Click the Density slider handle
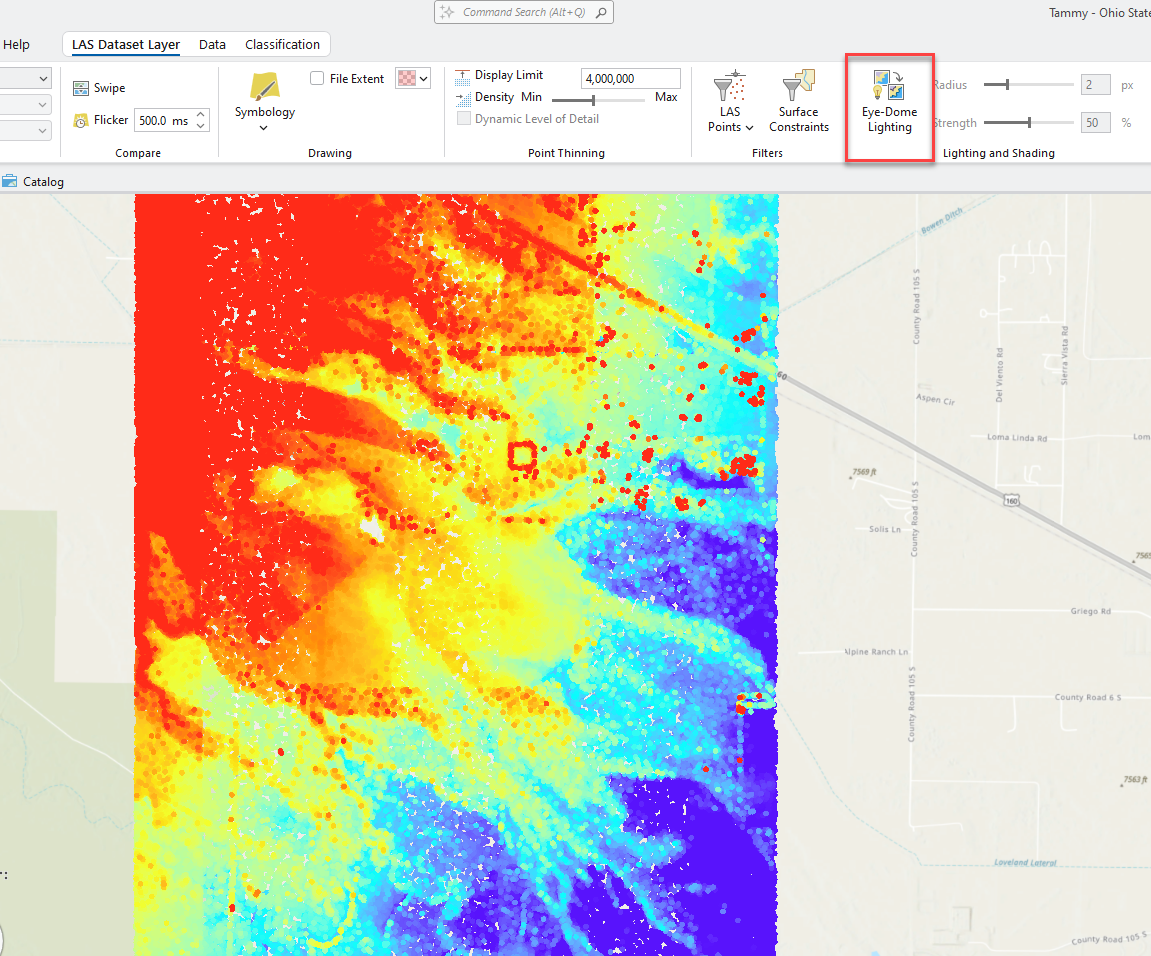This screenshot has width=1151, height=956. pos(594,99)
